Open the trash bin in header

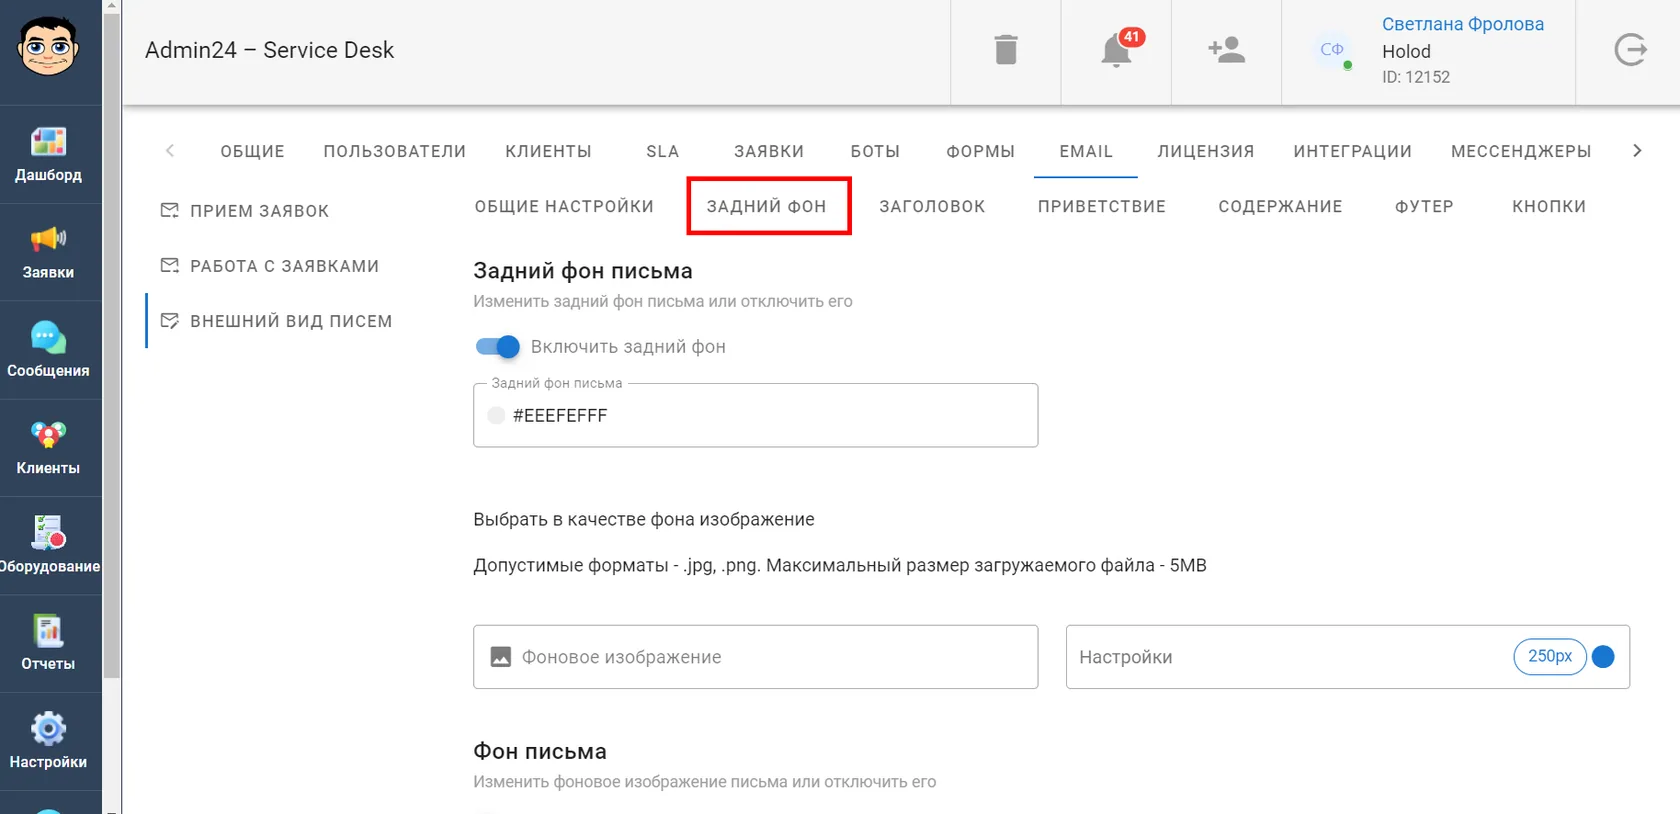coord(1006,50)
